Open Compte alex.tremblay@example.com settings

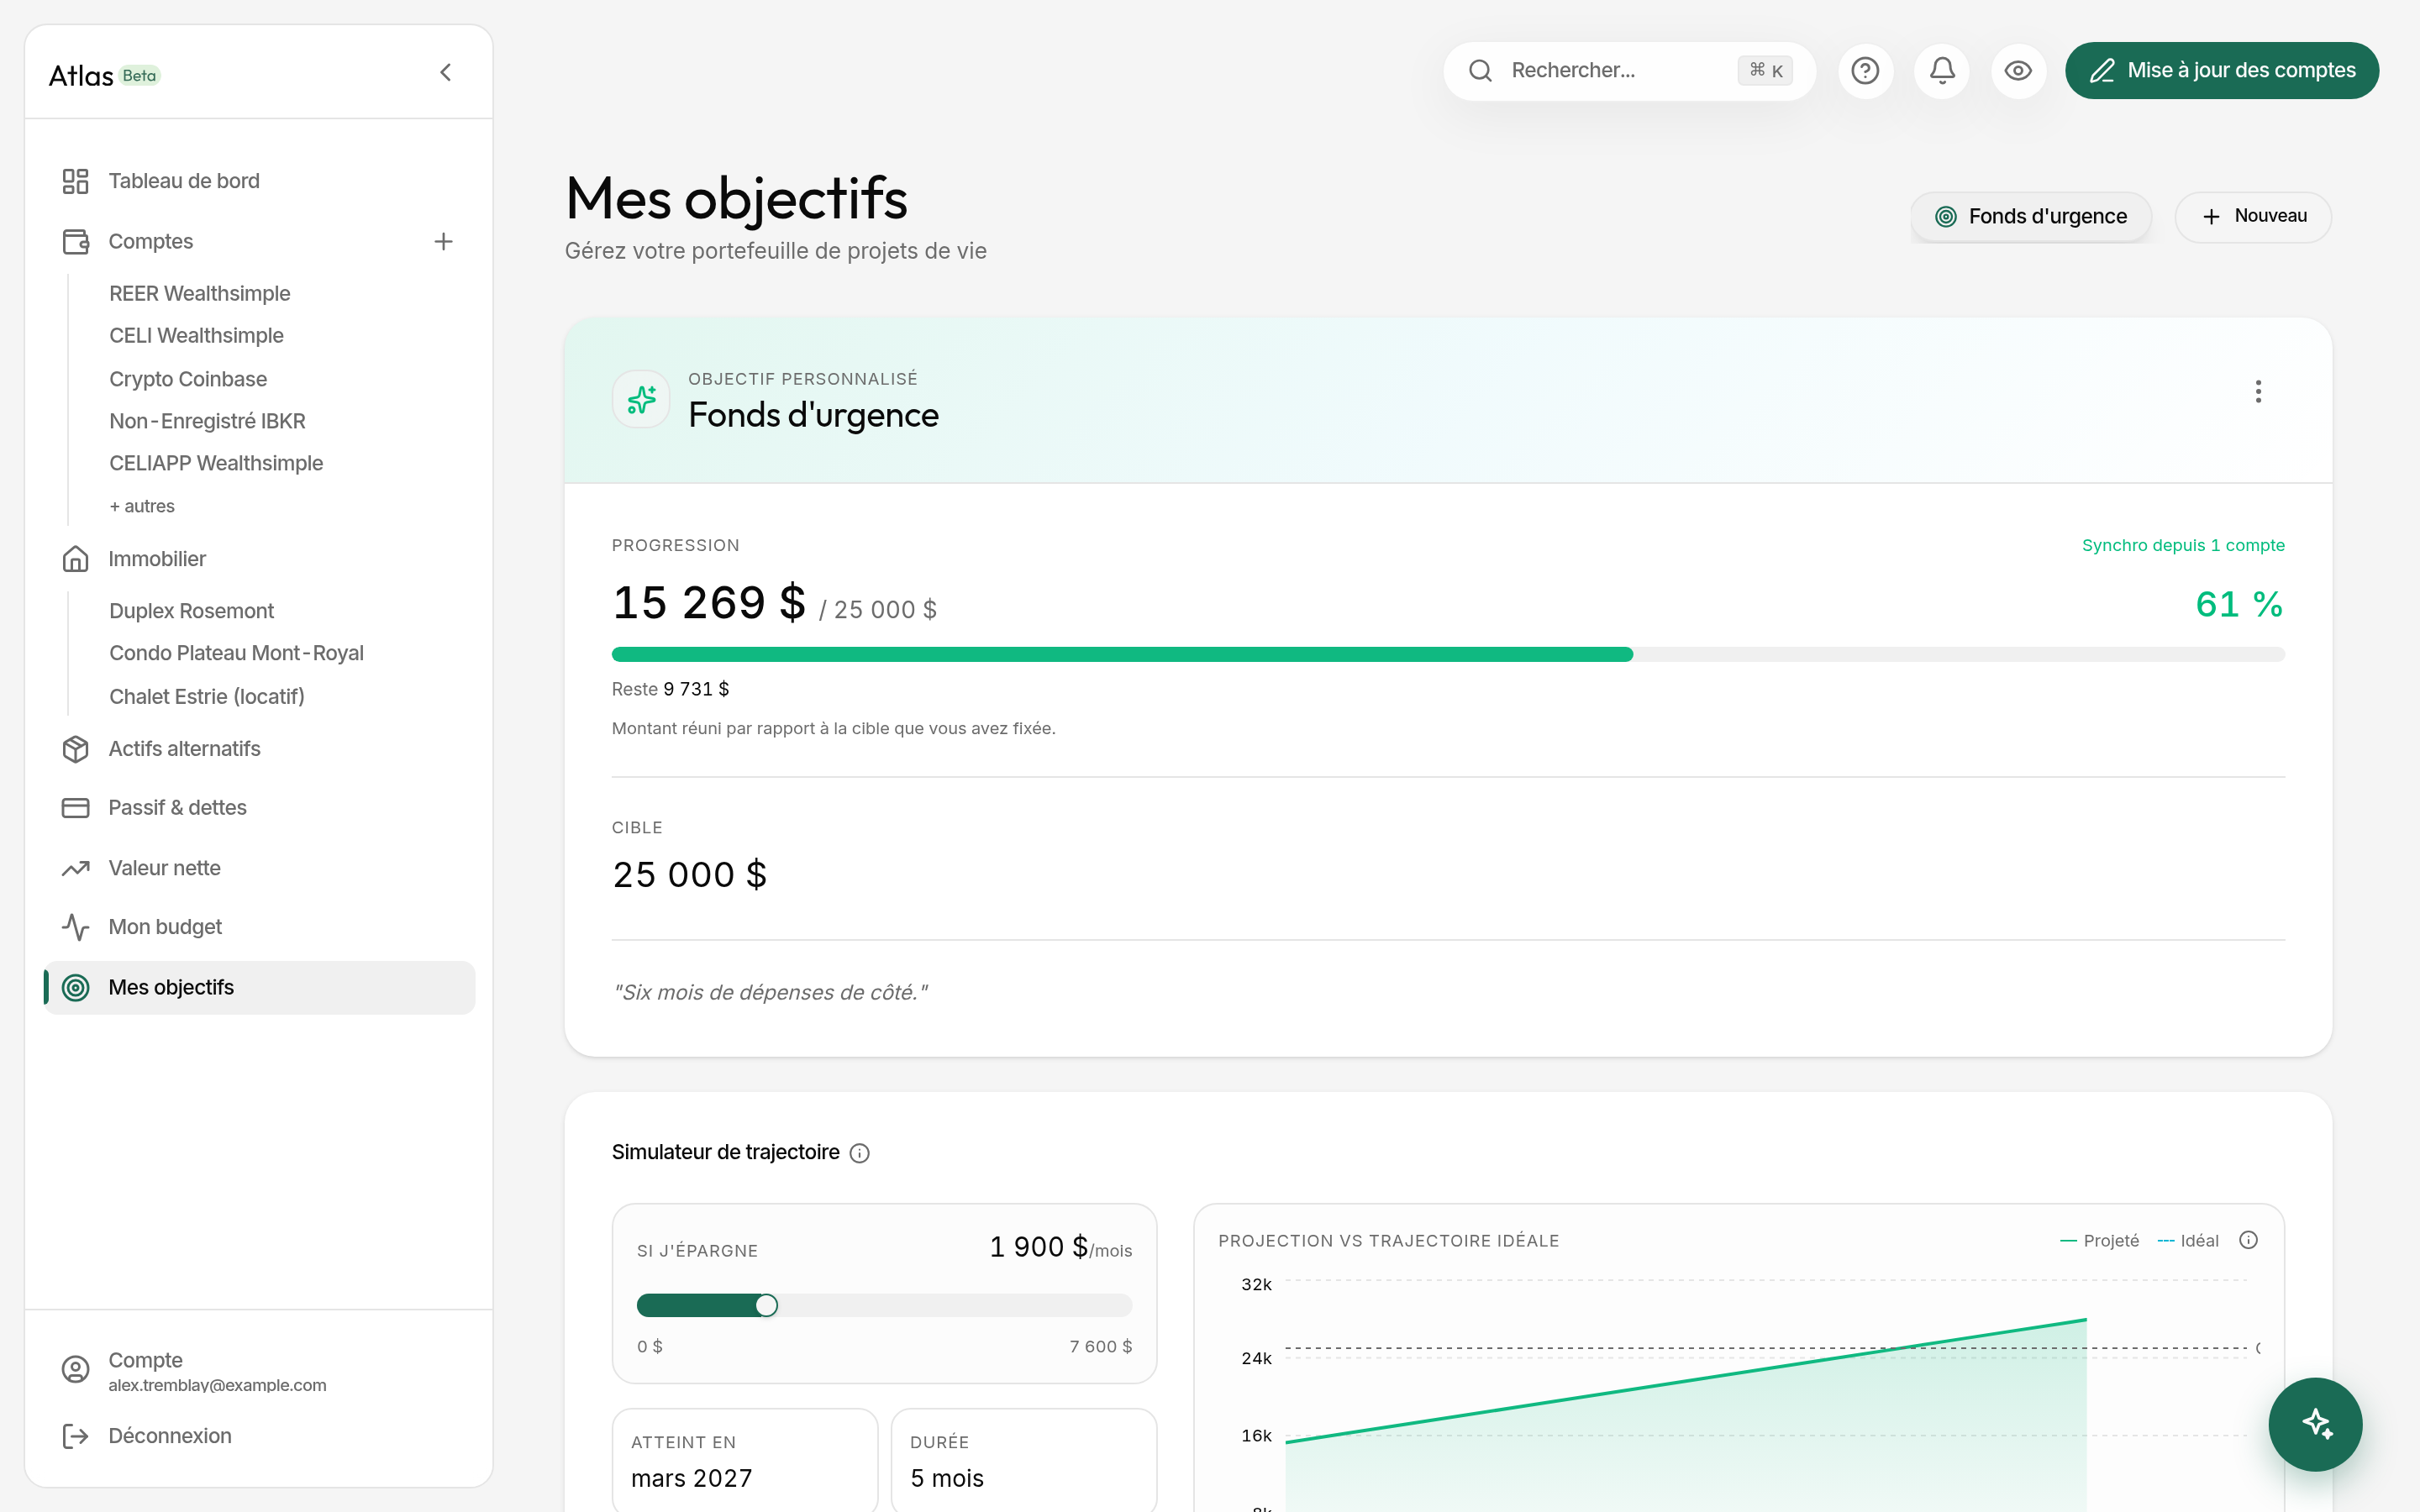coord(217,1371)
